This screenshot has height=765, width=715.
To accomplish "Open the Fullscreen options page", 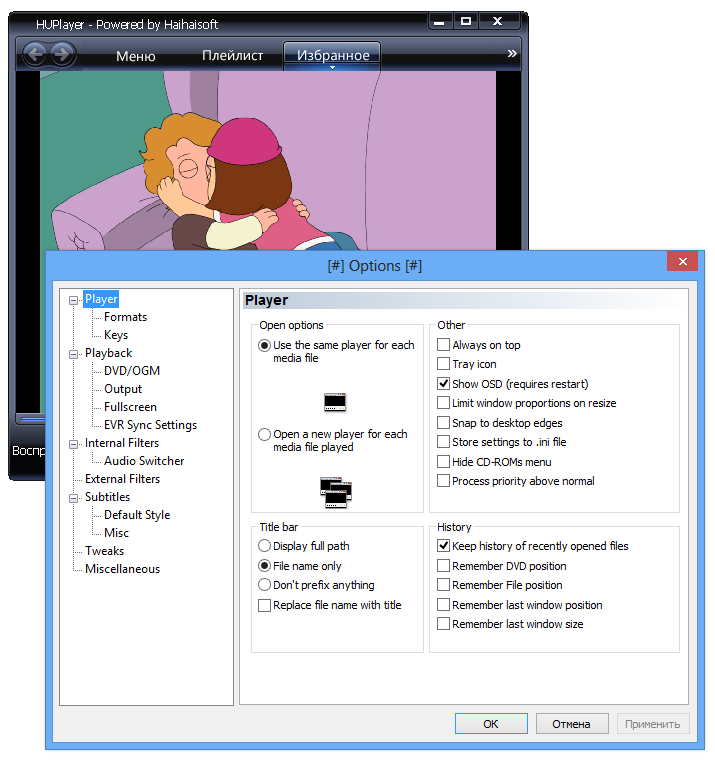I will [130, 407].
